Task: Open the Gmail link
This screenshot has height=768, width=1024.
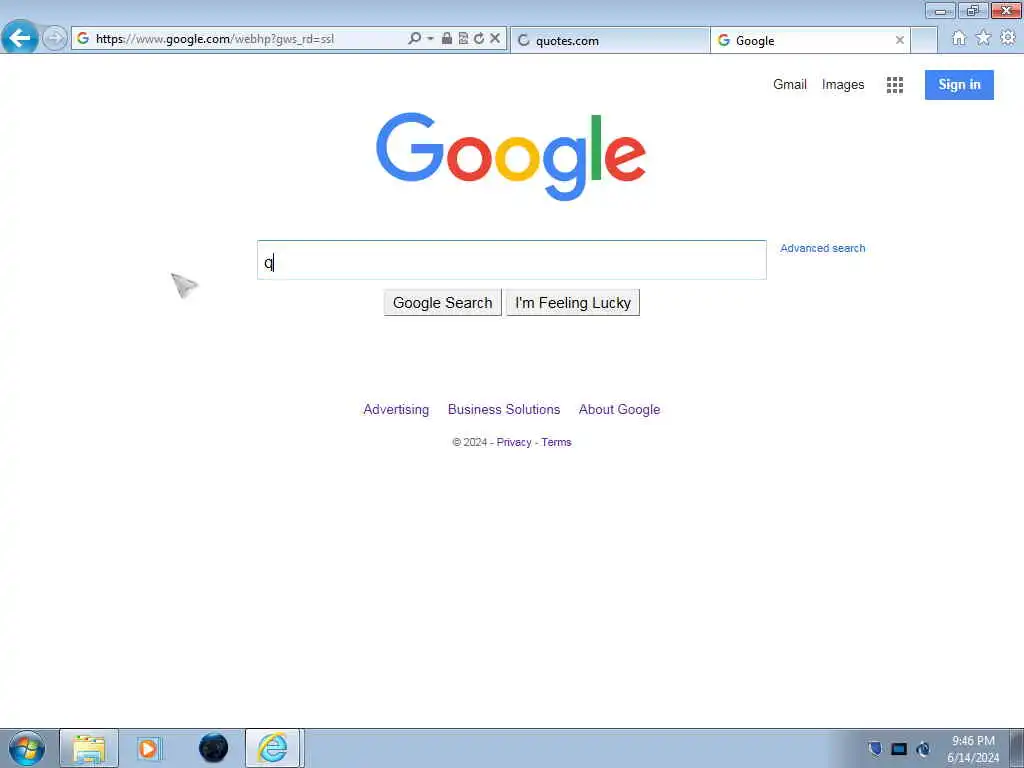Action: tap(790, 84)
